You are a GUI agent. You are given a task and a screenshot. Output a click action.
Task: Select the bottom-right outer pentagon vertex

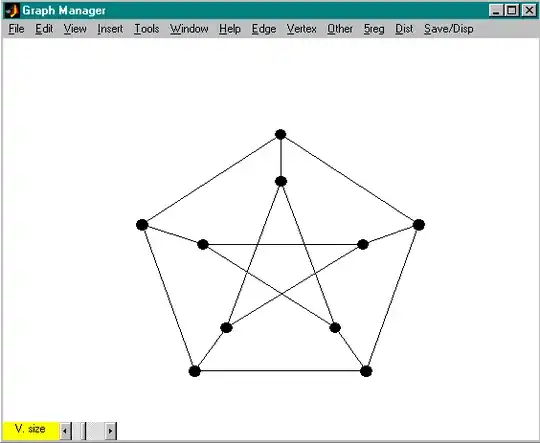(366, 371)
